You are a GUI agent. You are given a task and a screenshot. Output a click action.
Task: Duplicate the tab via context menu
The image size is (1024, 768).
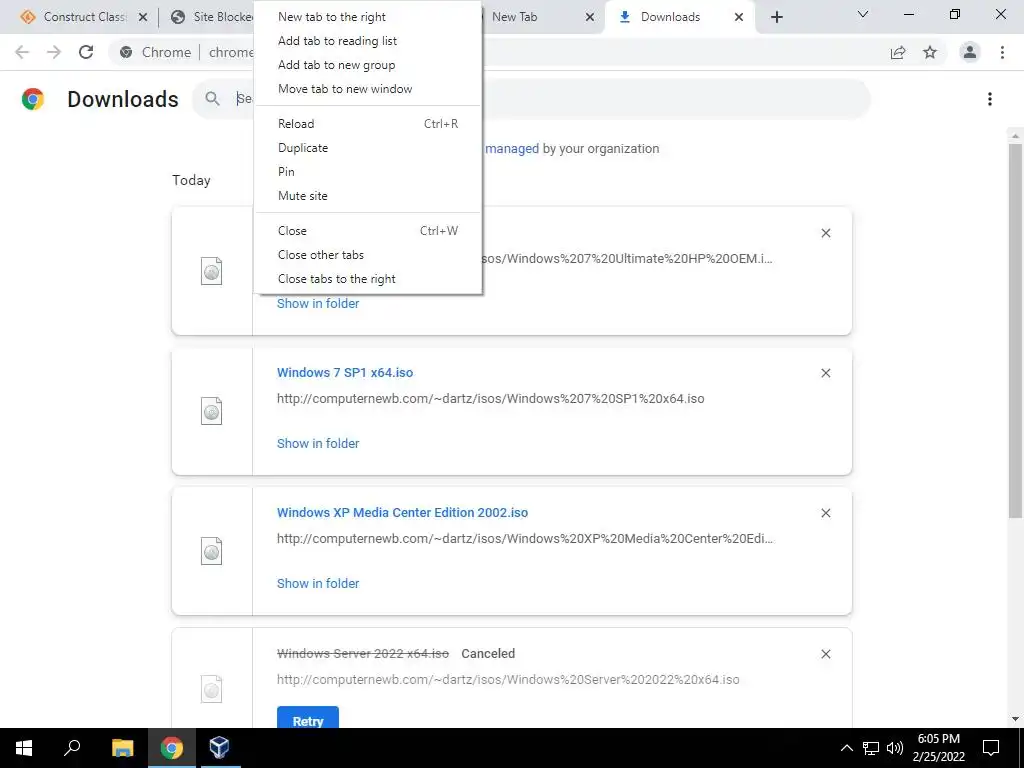(x=368, y=148)
